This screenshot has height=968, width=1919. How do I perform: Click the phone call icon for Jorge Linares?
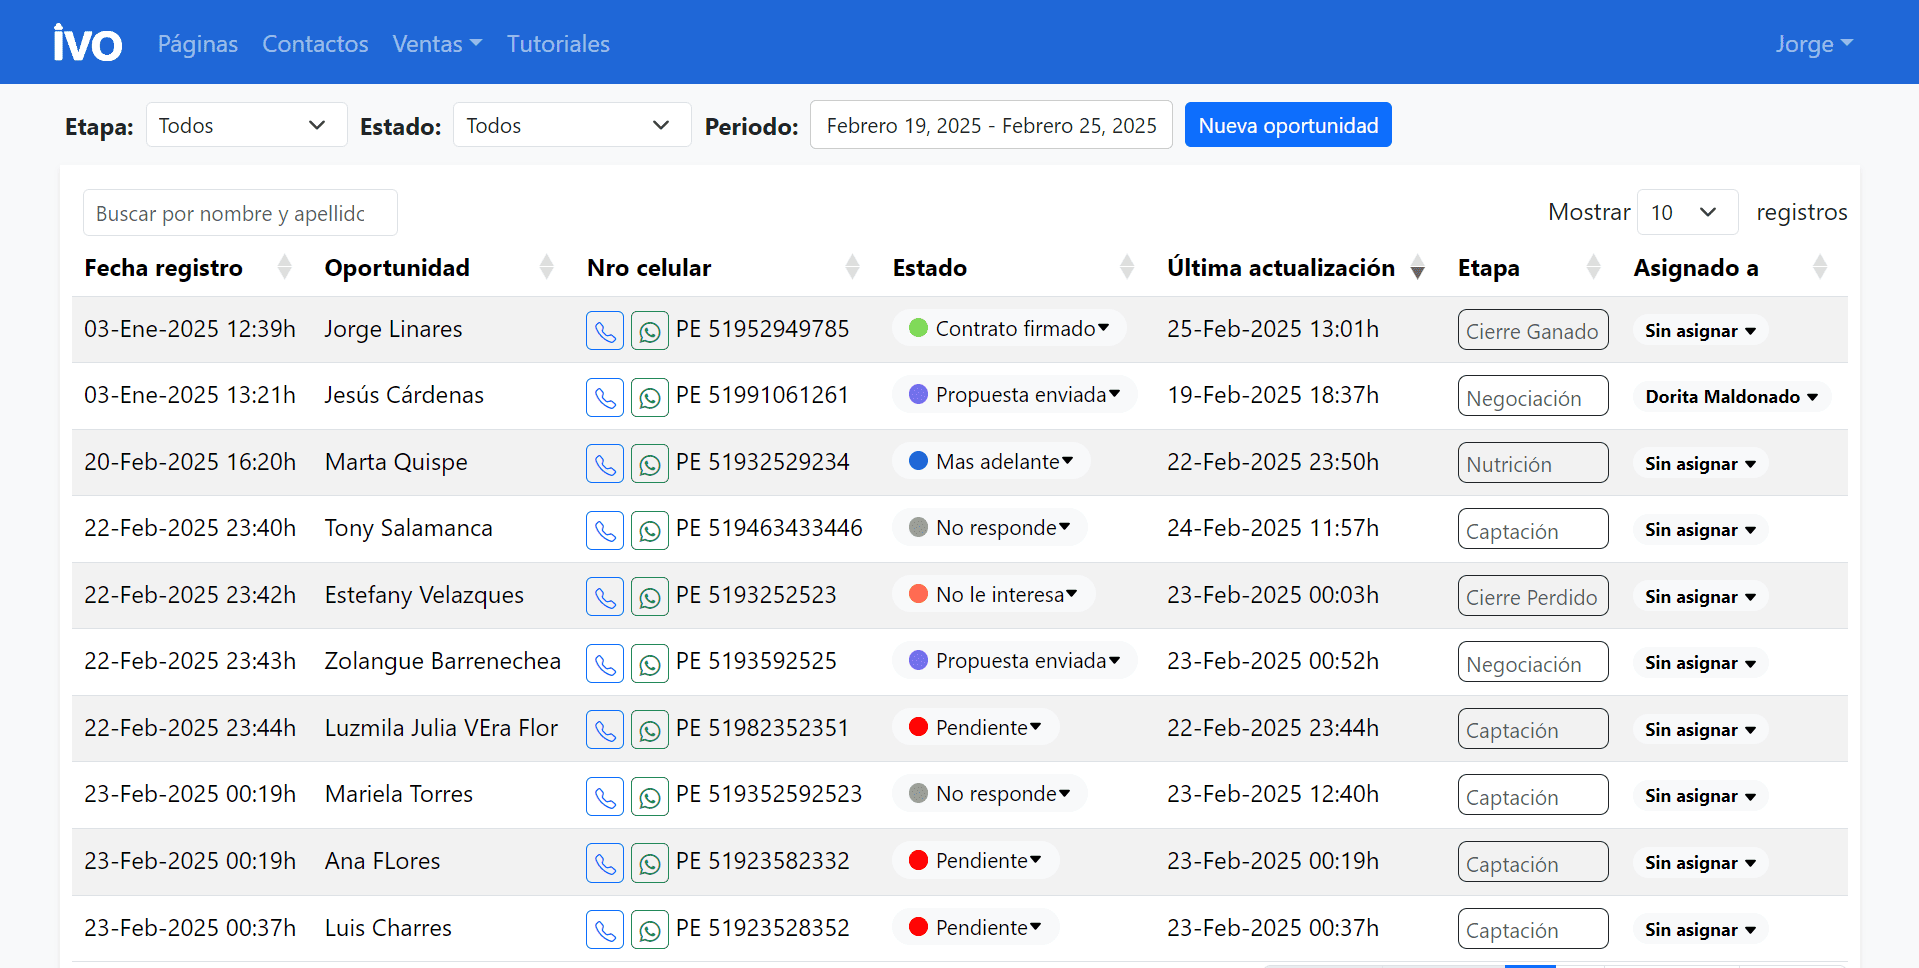pyautogui.click(x=605, y=331)
